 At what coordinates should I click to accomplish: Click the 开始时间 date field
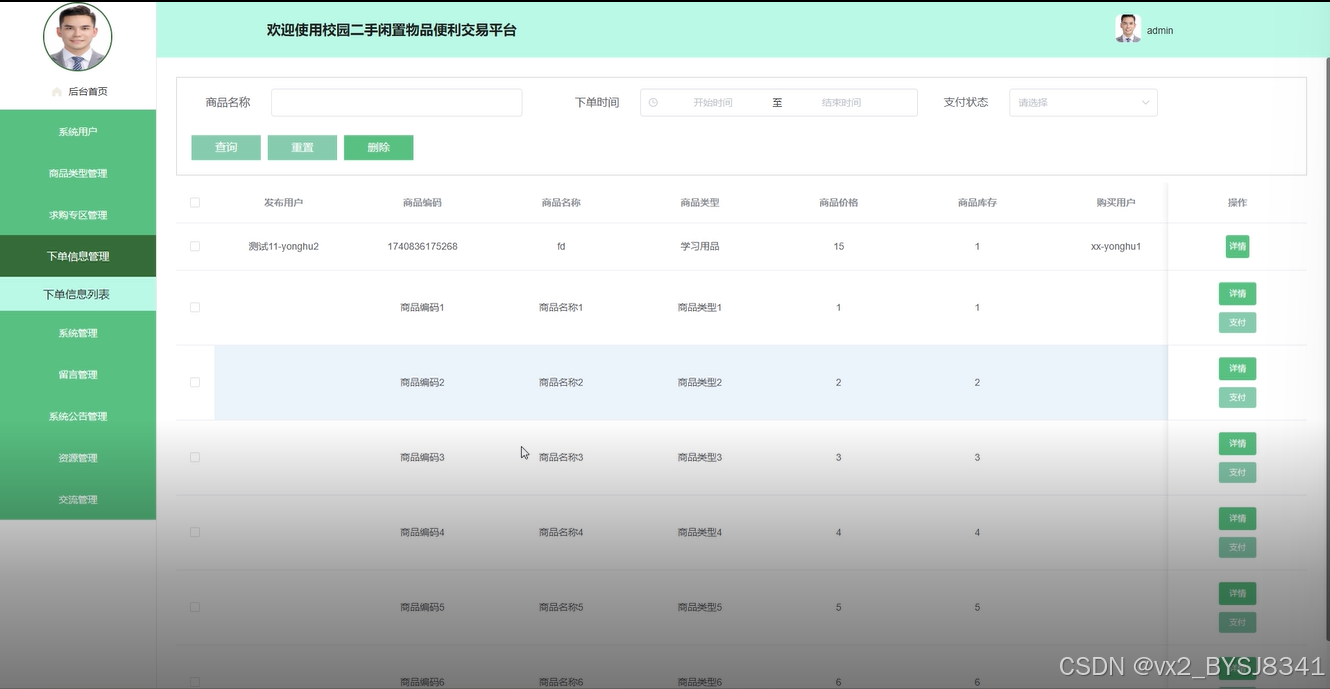pyautogui.click(x=713, y=103)
